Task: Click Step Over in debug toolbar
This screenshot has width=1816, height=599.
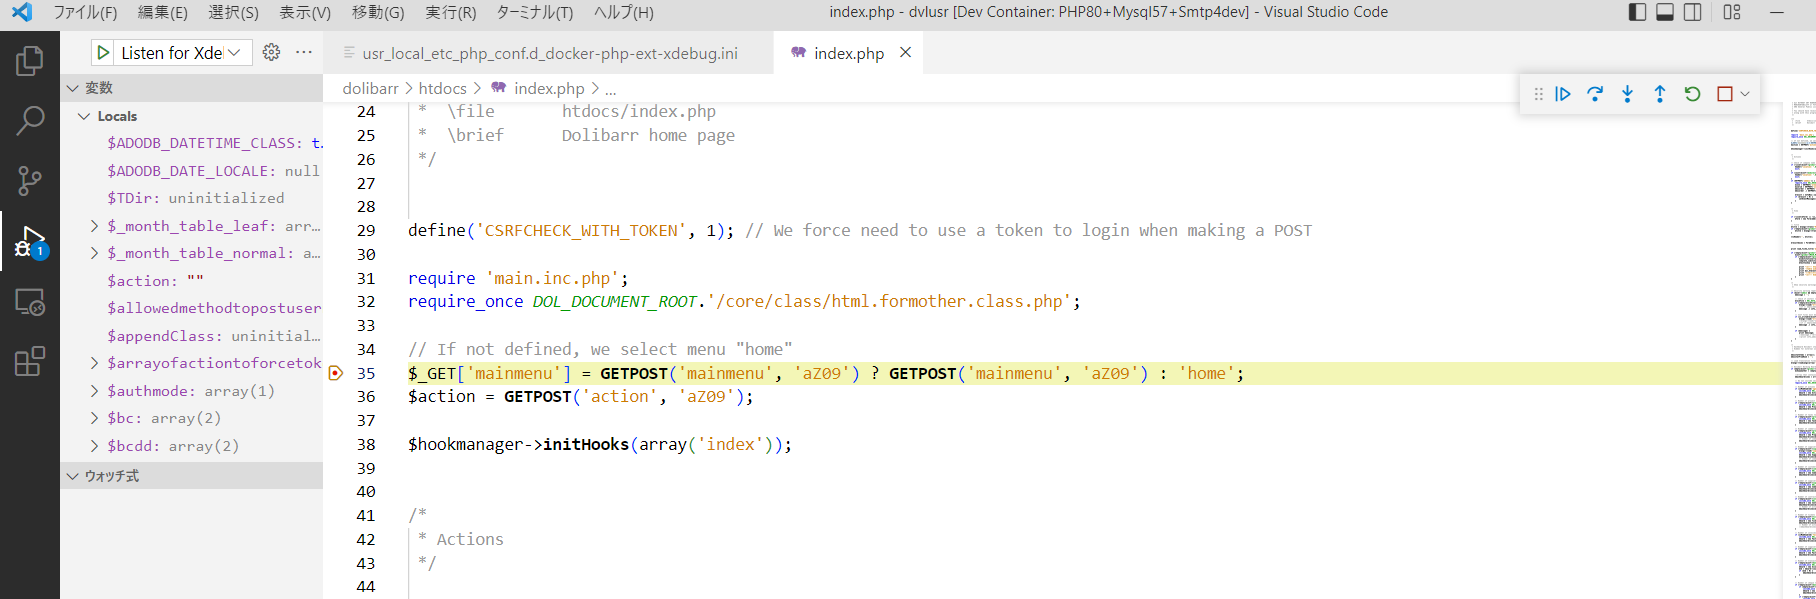Action: point(1595,94)
